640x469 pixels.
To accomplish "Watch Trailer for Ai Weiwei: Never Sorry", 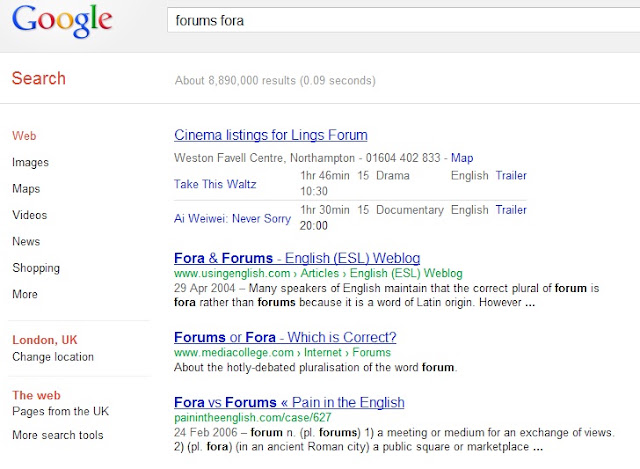I will pos(511,210).
